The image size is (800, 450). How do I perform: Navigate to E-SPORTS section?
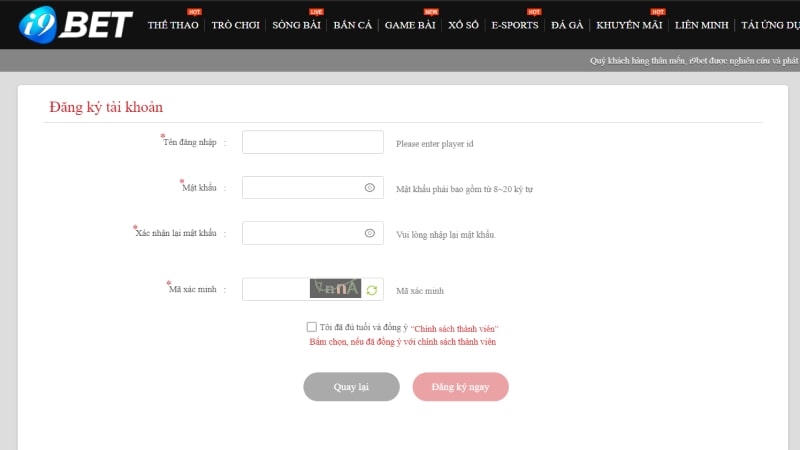point(515,25)
